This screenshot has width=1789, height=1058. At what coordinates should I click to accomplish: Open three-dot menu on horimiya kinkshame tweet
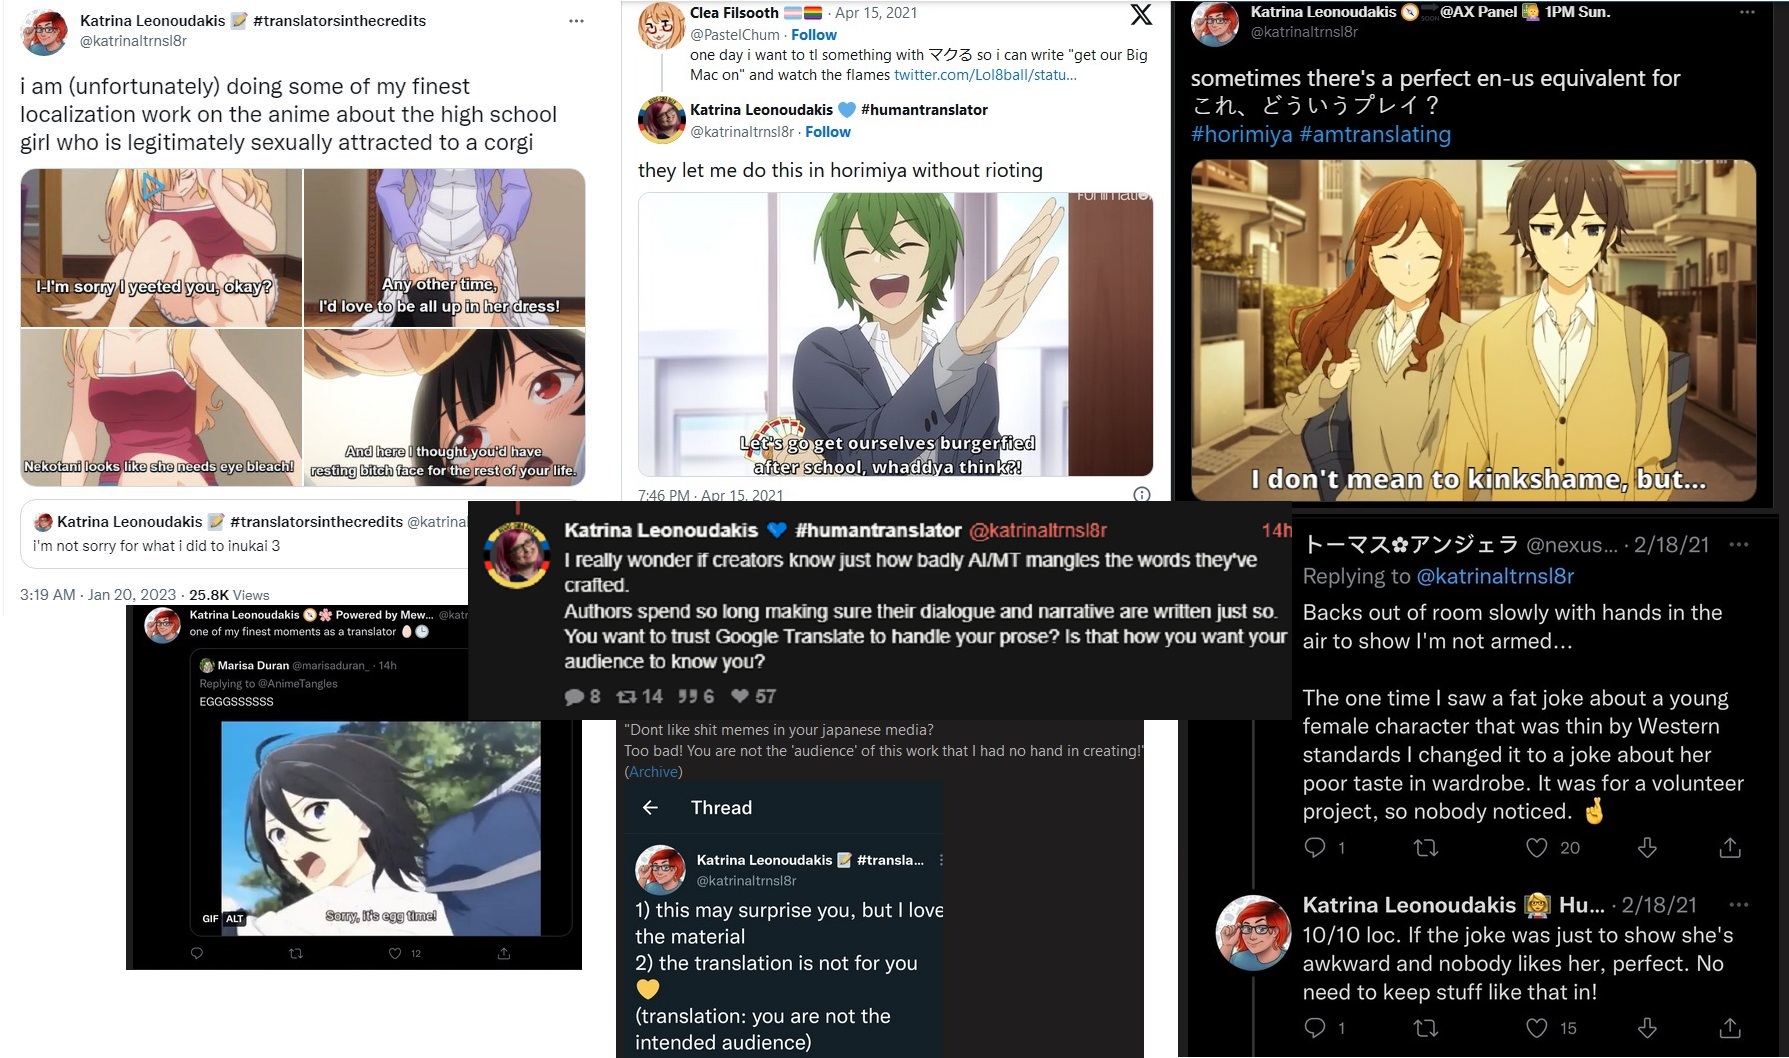click(x=1747, y=12)
